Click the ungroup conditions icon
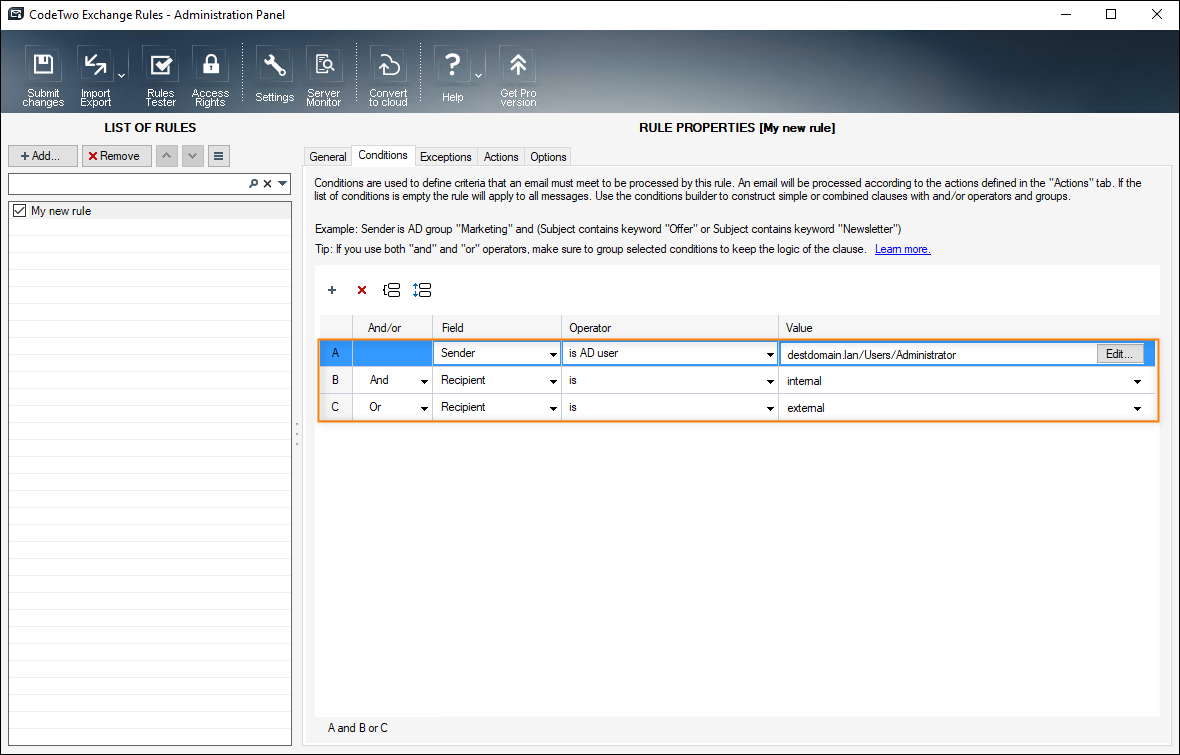Image resolution: width=1180 pixels, height=755 pixels. tap(422, 290)
